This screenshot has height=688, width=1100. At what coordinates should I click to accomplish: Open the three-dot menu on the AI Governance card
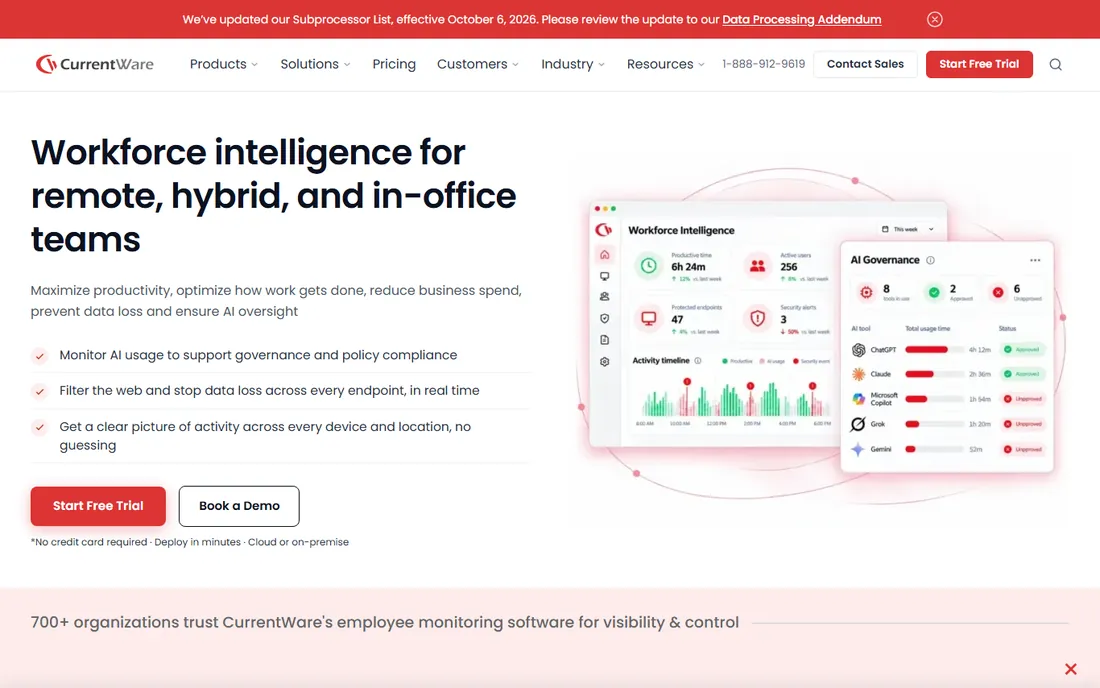1035,260
